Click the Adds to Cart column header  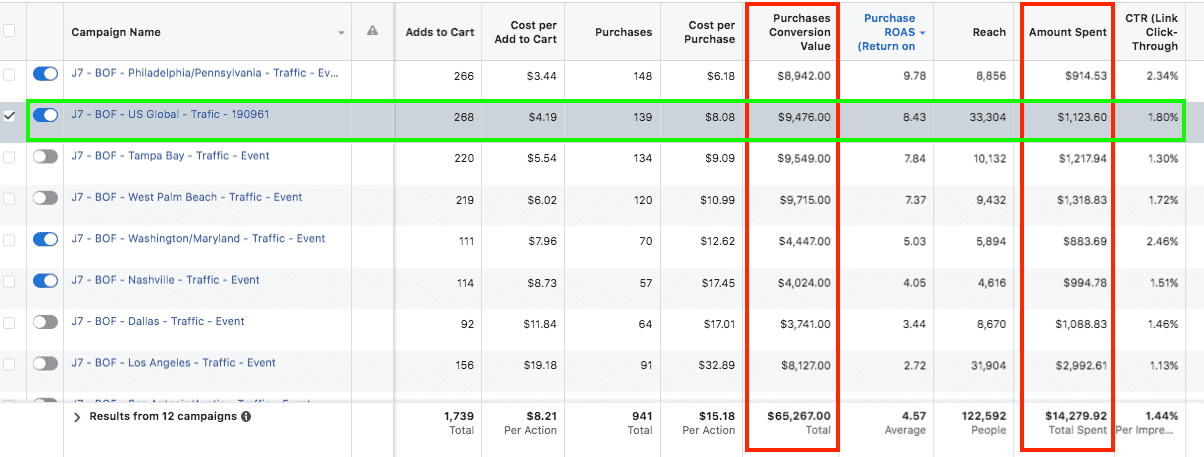tap(439, 32)
